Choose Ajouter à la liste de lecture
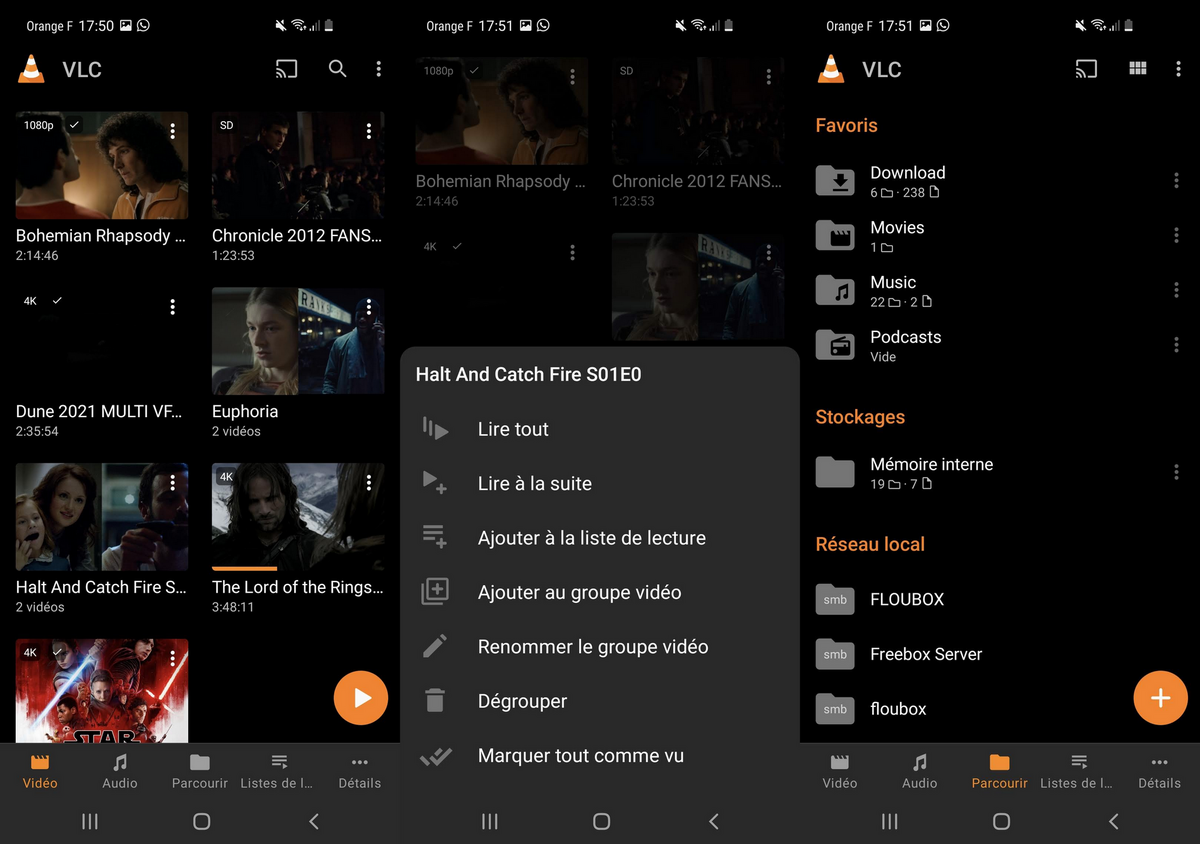This screenshot has width=1200, height=844. coord(600,538)
